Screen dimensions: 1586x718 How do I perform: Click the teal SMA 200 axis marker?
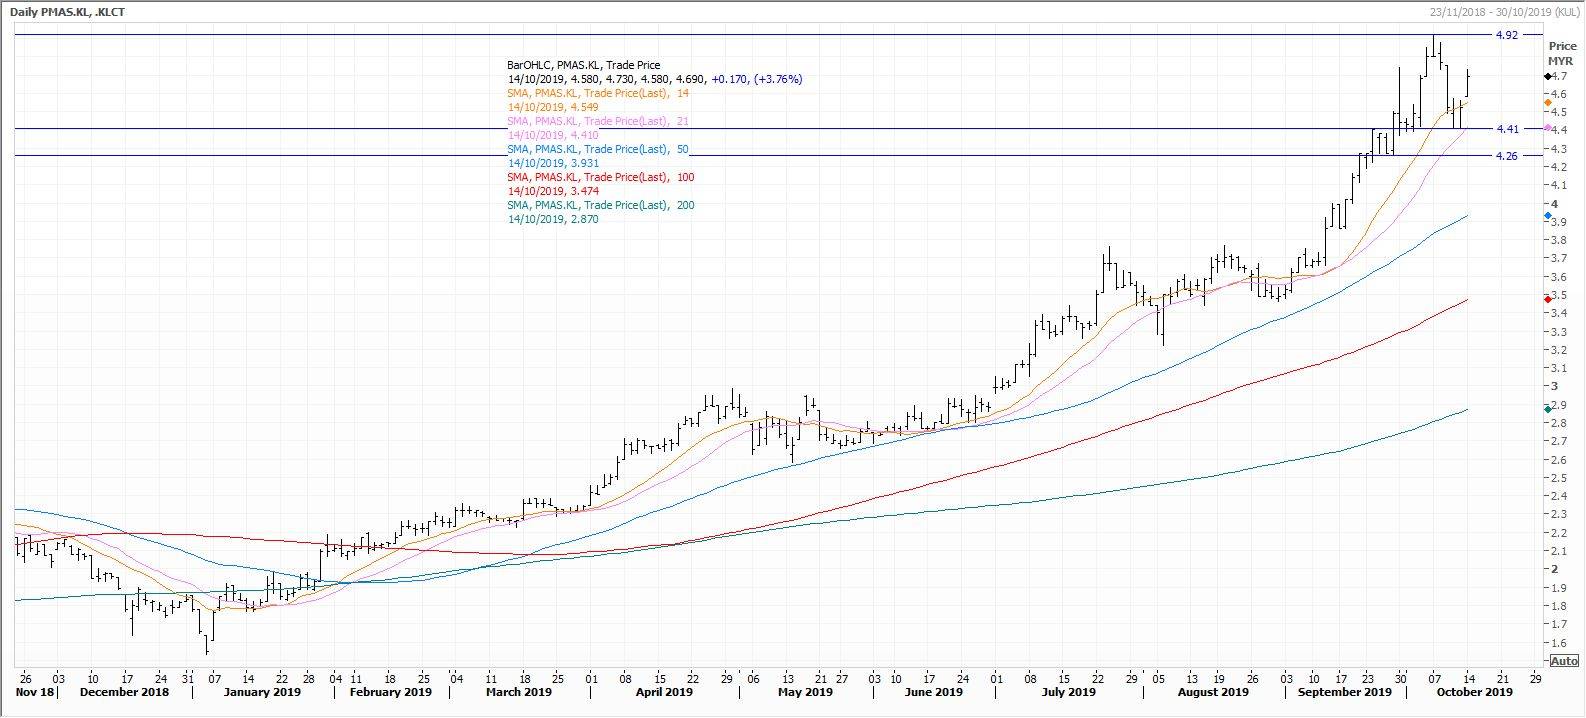pyautogui.click(x=1548, y=408)
